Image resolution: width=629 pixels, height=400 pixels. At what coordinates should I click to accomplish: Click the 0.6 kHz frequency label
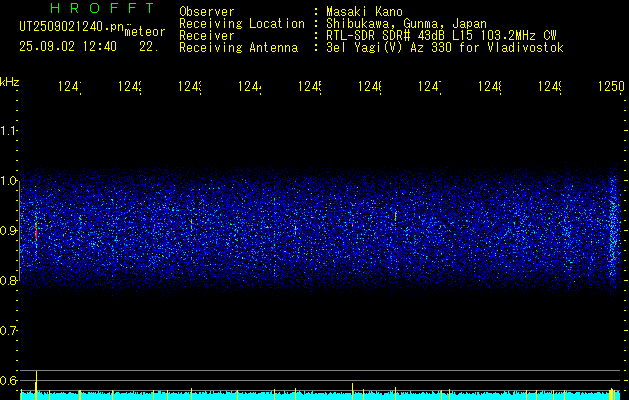(x=8, y=380)
